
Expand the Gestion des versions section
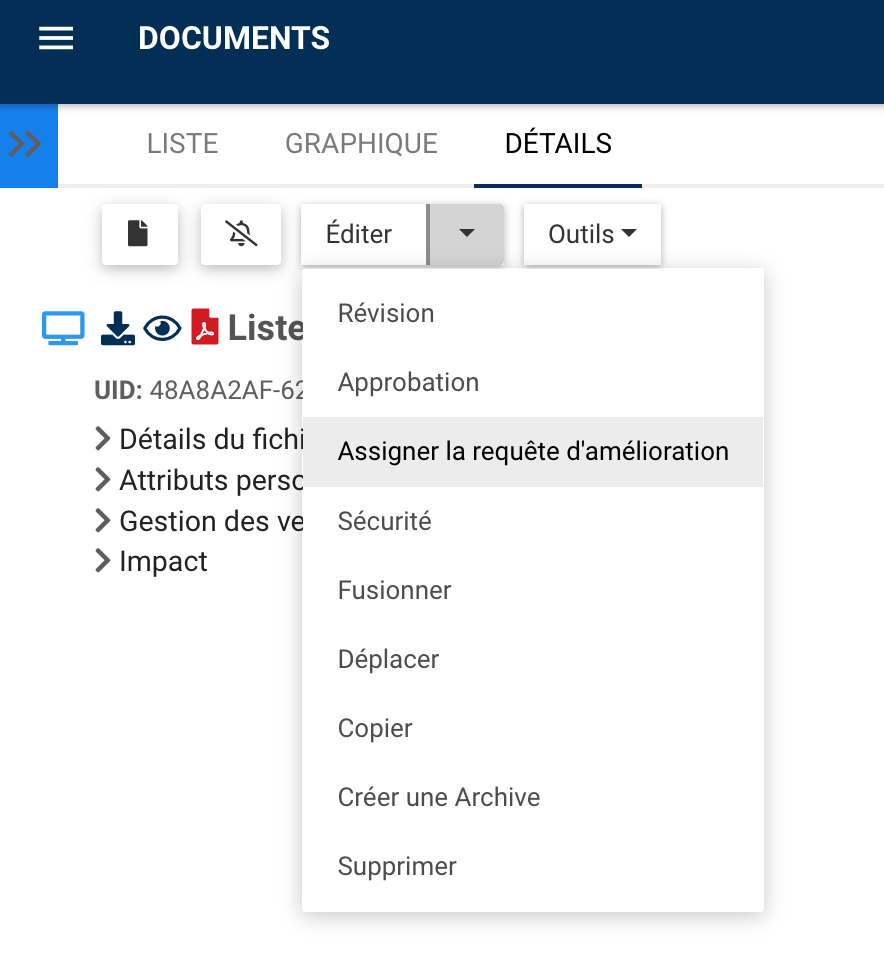pos(200,521)
